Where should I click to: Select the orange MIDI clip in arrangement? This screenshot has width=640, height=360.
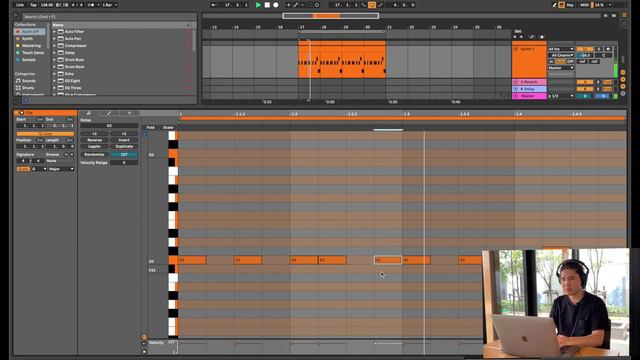(x=342, y=59)
